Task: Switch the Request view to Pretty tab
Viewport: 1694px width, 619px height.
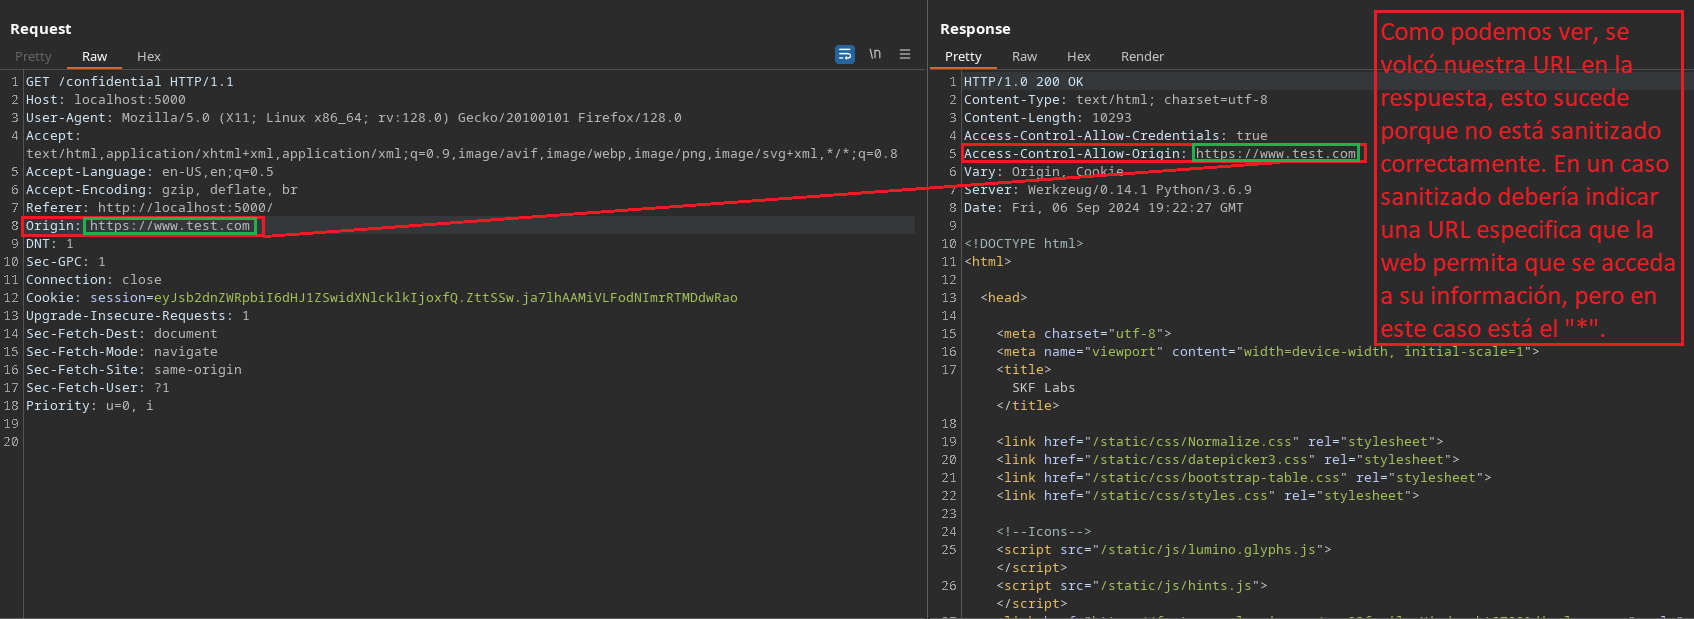Action: click(x=33, y=57)
